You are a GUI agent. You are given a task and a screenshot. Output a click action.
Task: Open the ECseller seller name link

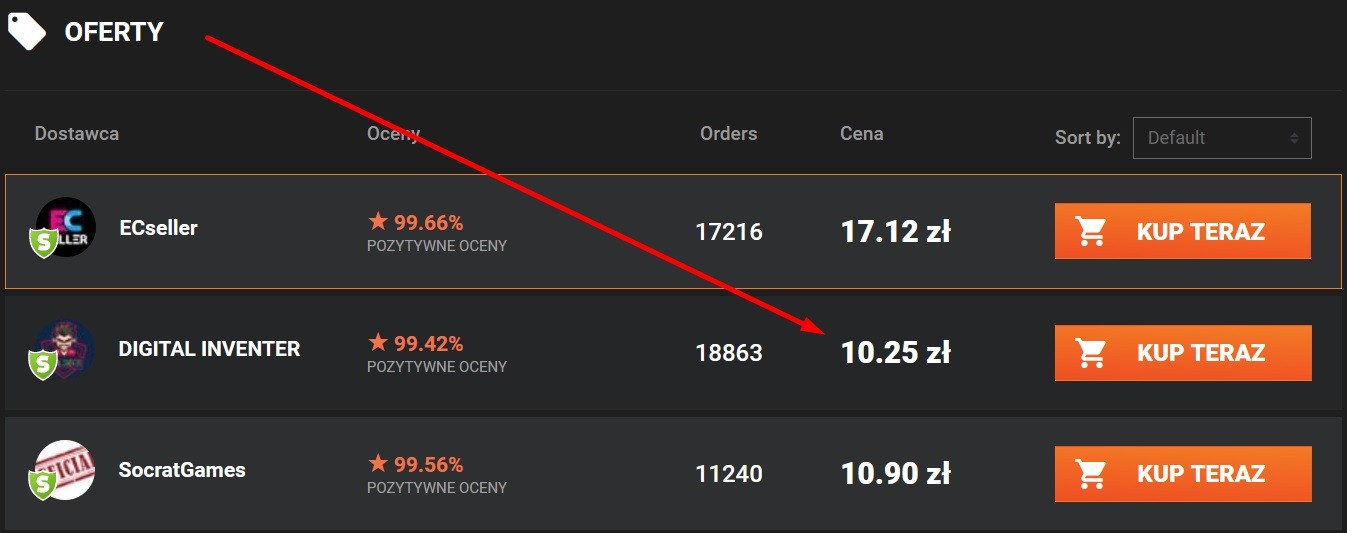[x=158, y=228]
